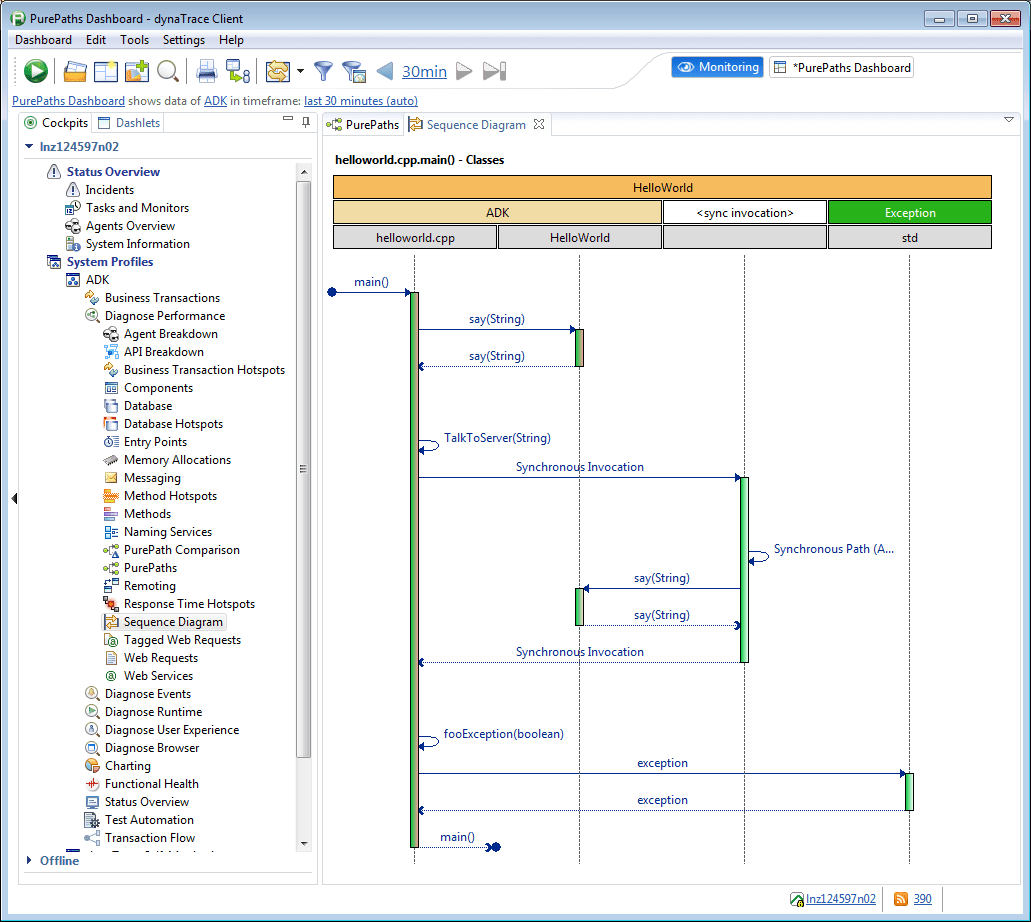
Task: Open Tagged Web Requests item
Action: coord(182,640)
